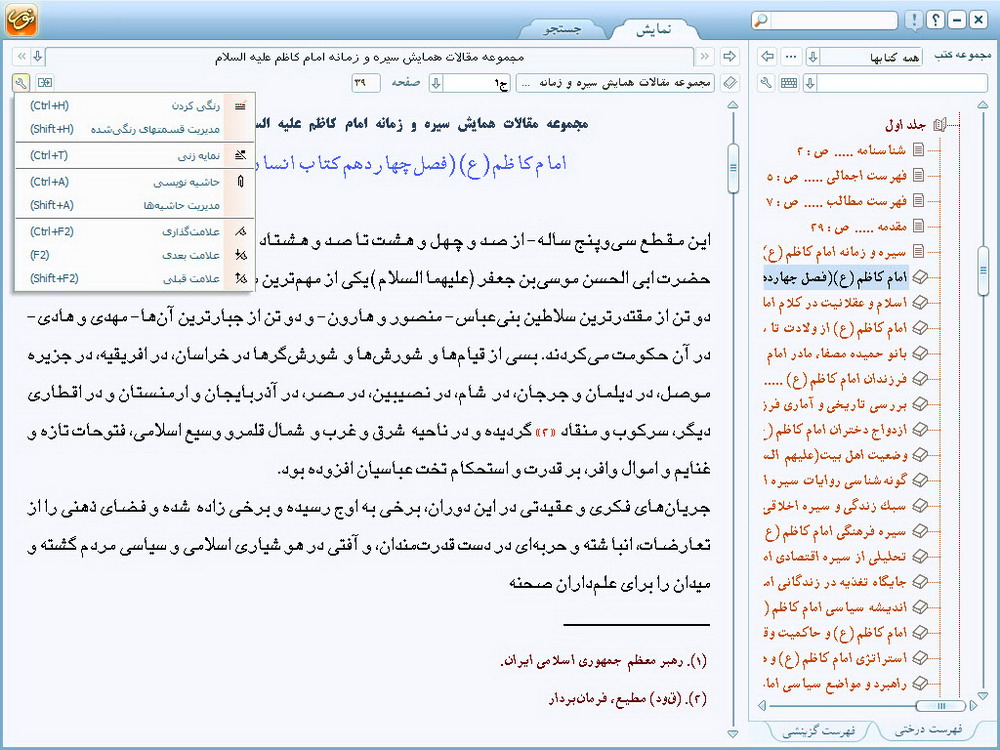Click the book icon beside the title field
The width and height of the screenshot is (1000, 750).
tap(729, 82)
